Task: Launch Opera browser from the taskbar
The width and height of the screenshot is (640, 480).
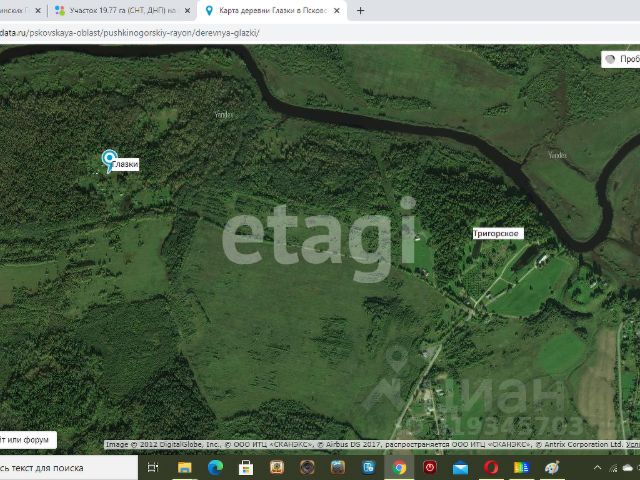Action: (x=491, y=468)
